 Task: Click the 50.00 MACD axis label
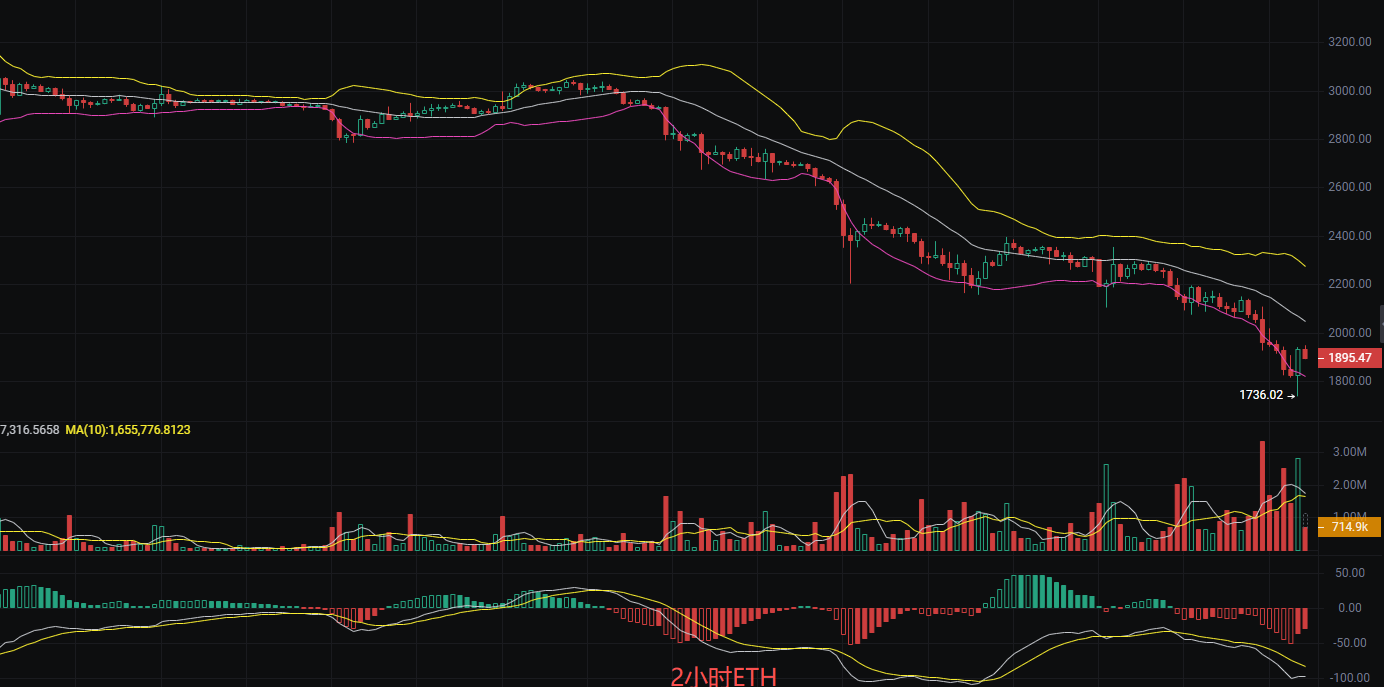pyautogui.click(x=1350, y=573)
